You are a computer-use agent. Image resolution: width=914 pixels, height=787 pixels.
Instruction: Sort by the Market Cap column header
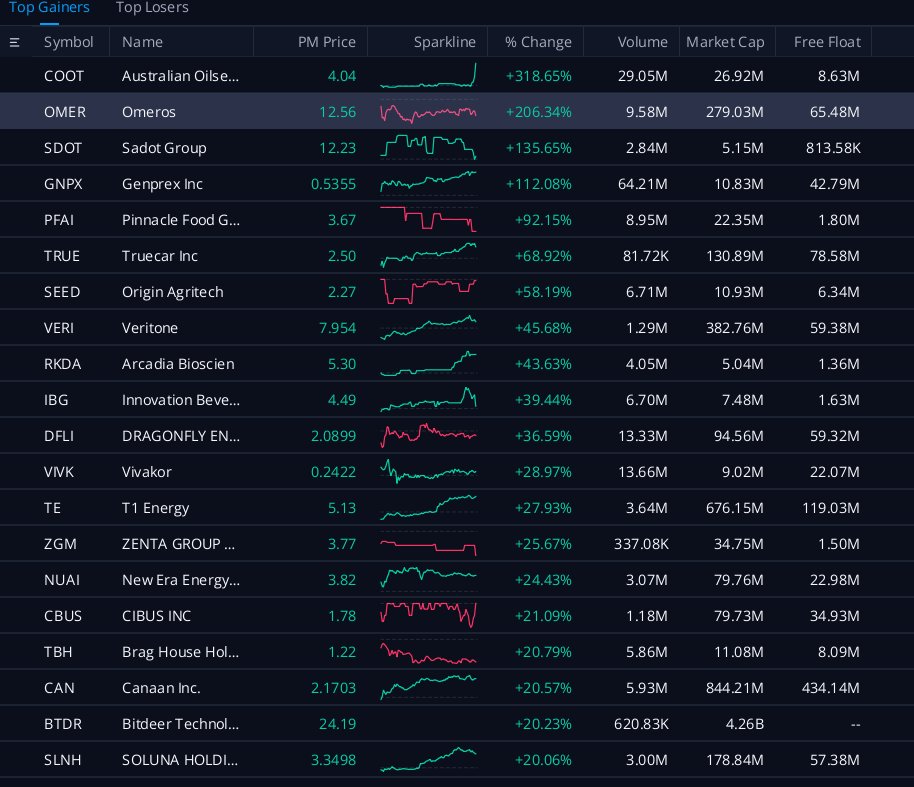click(725, 42)
